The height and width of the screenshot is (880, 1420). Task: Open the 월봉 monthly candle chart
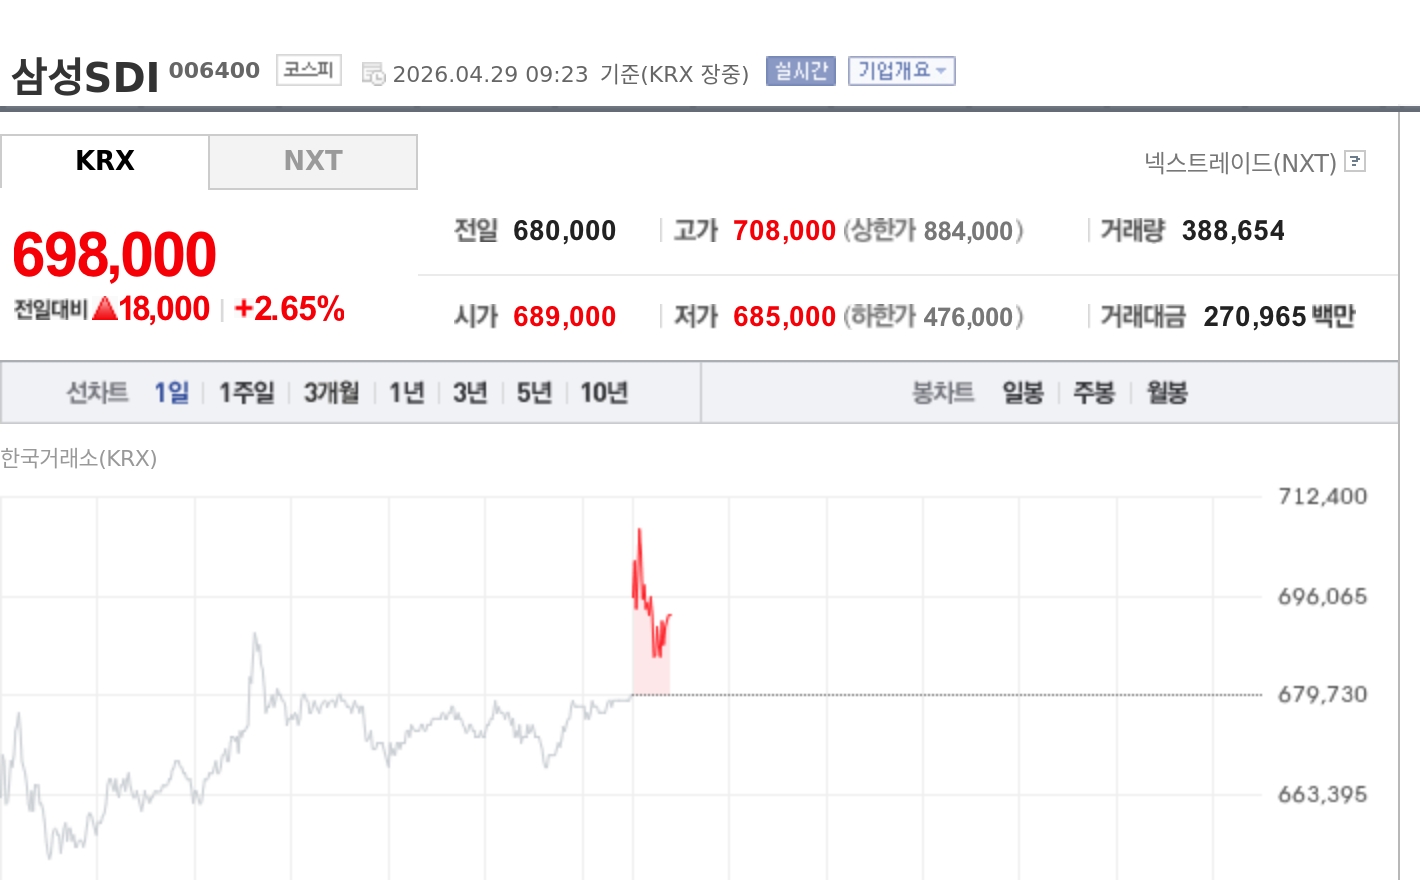click(1167, 393)
